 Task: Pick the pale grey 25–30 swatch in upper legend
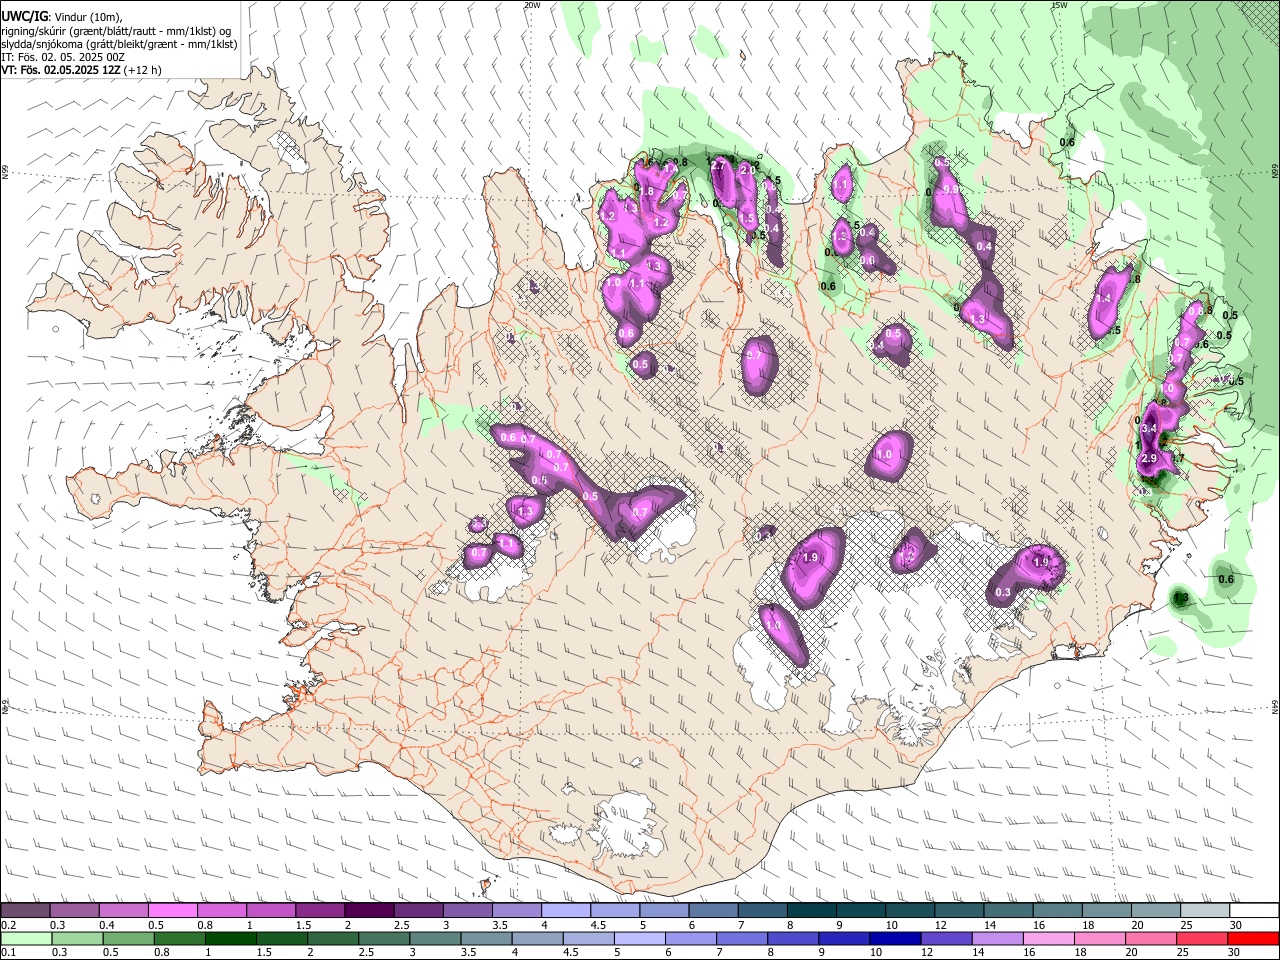[x=1206, y=911]
